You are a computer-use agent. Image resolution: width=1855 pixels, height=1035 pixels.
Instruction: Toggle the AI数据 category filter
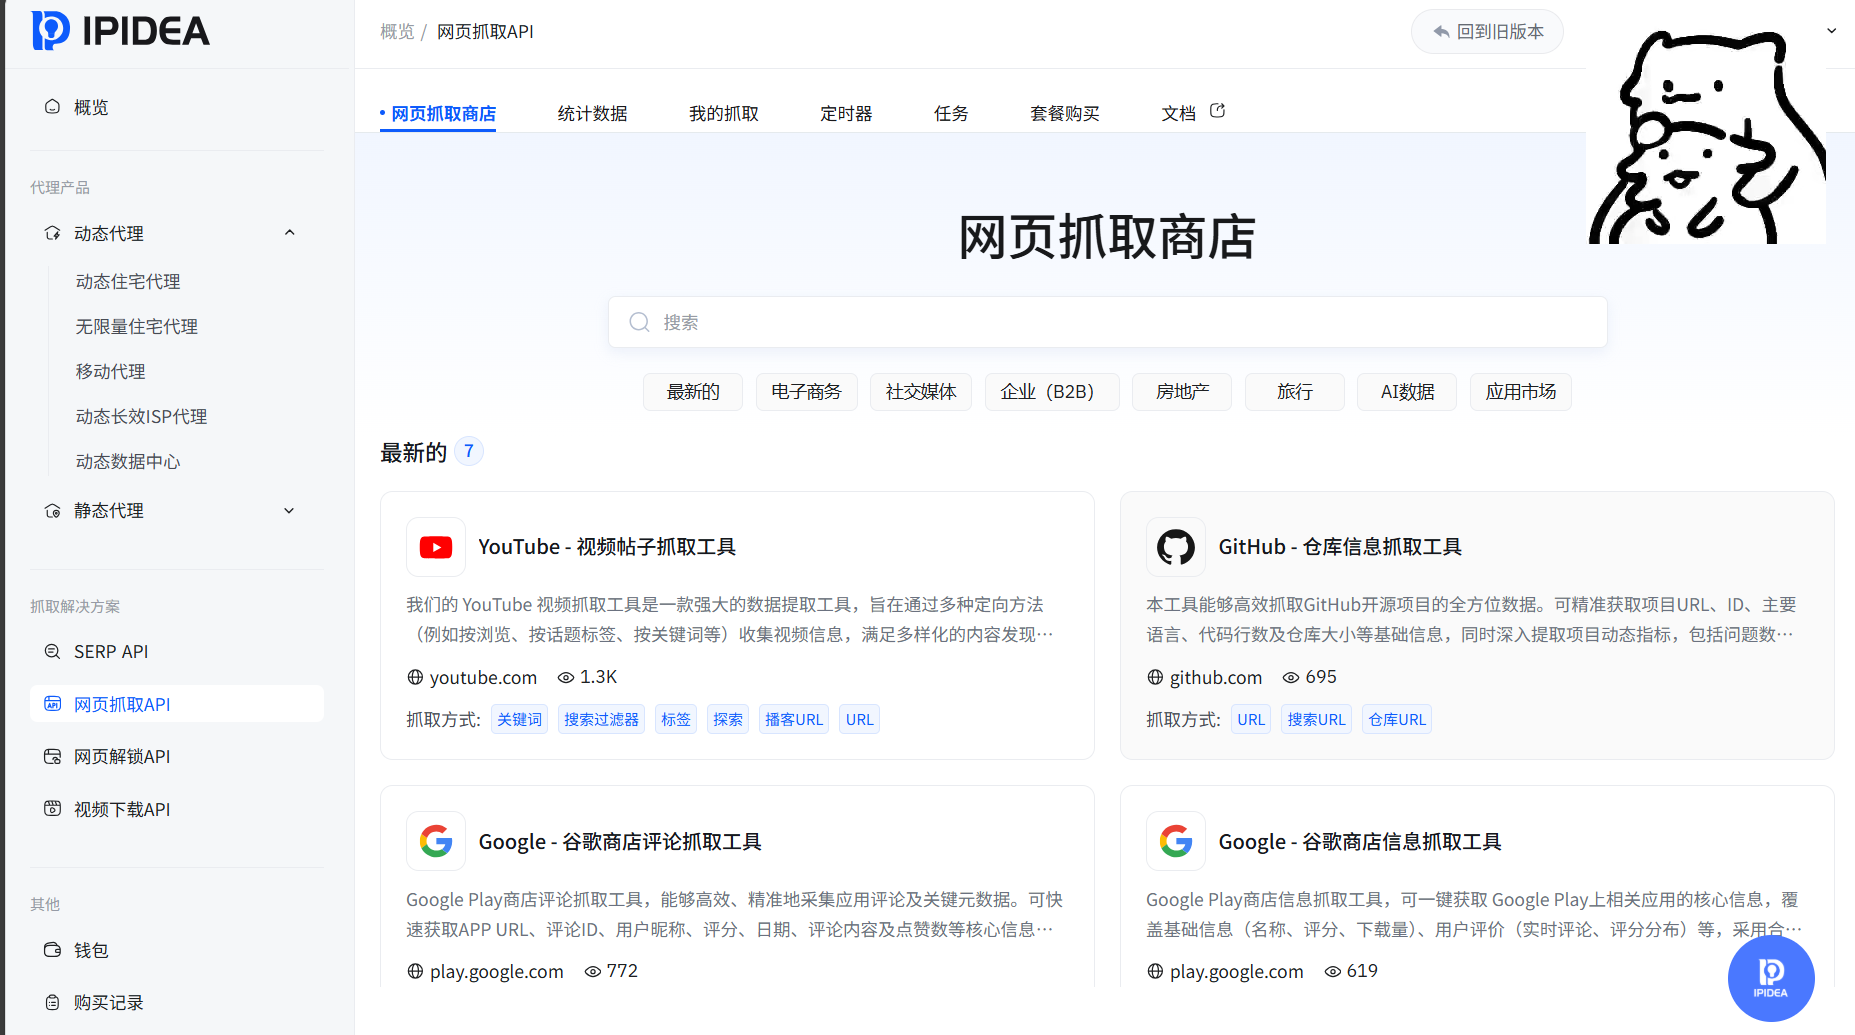tap(1406, 391)
